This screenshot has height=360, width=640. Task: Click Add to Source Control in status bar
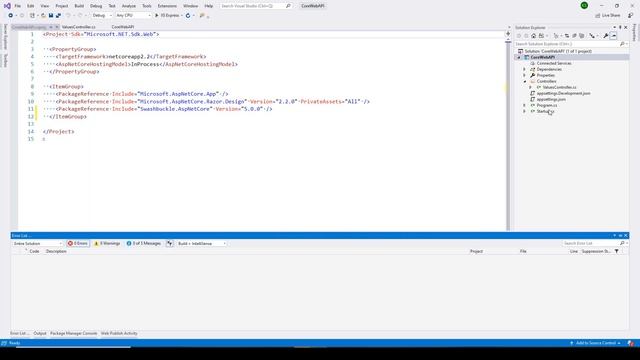tap(596, 343)
